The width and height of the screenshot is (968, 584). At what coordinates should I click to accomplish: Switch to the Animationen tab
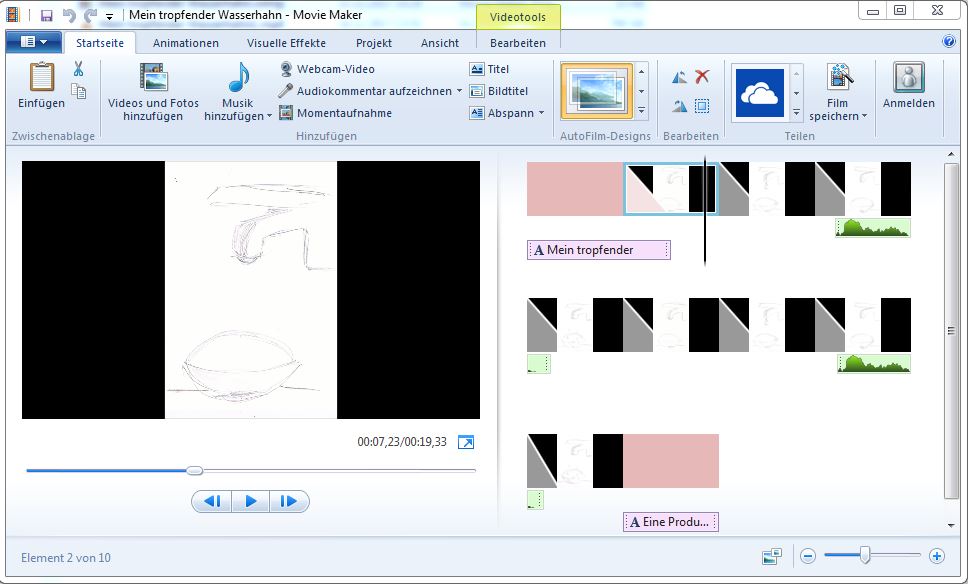186,43
